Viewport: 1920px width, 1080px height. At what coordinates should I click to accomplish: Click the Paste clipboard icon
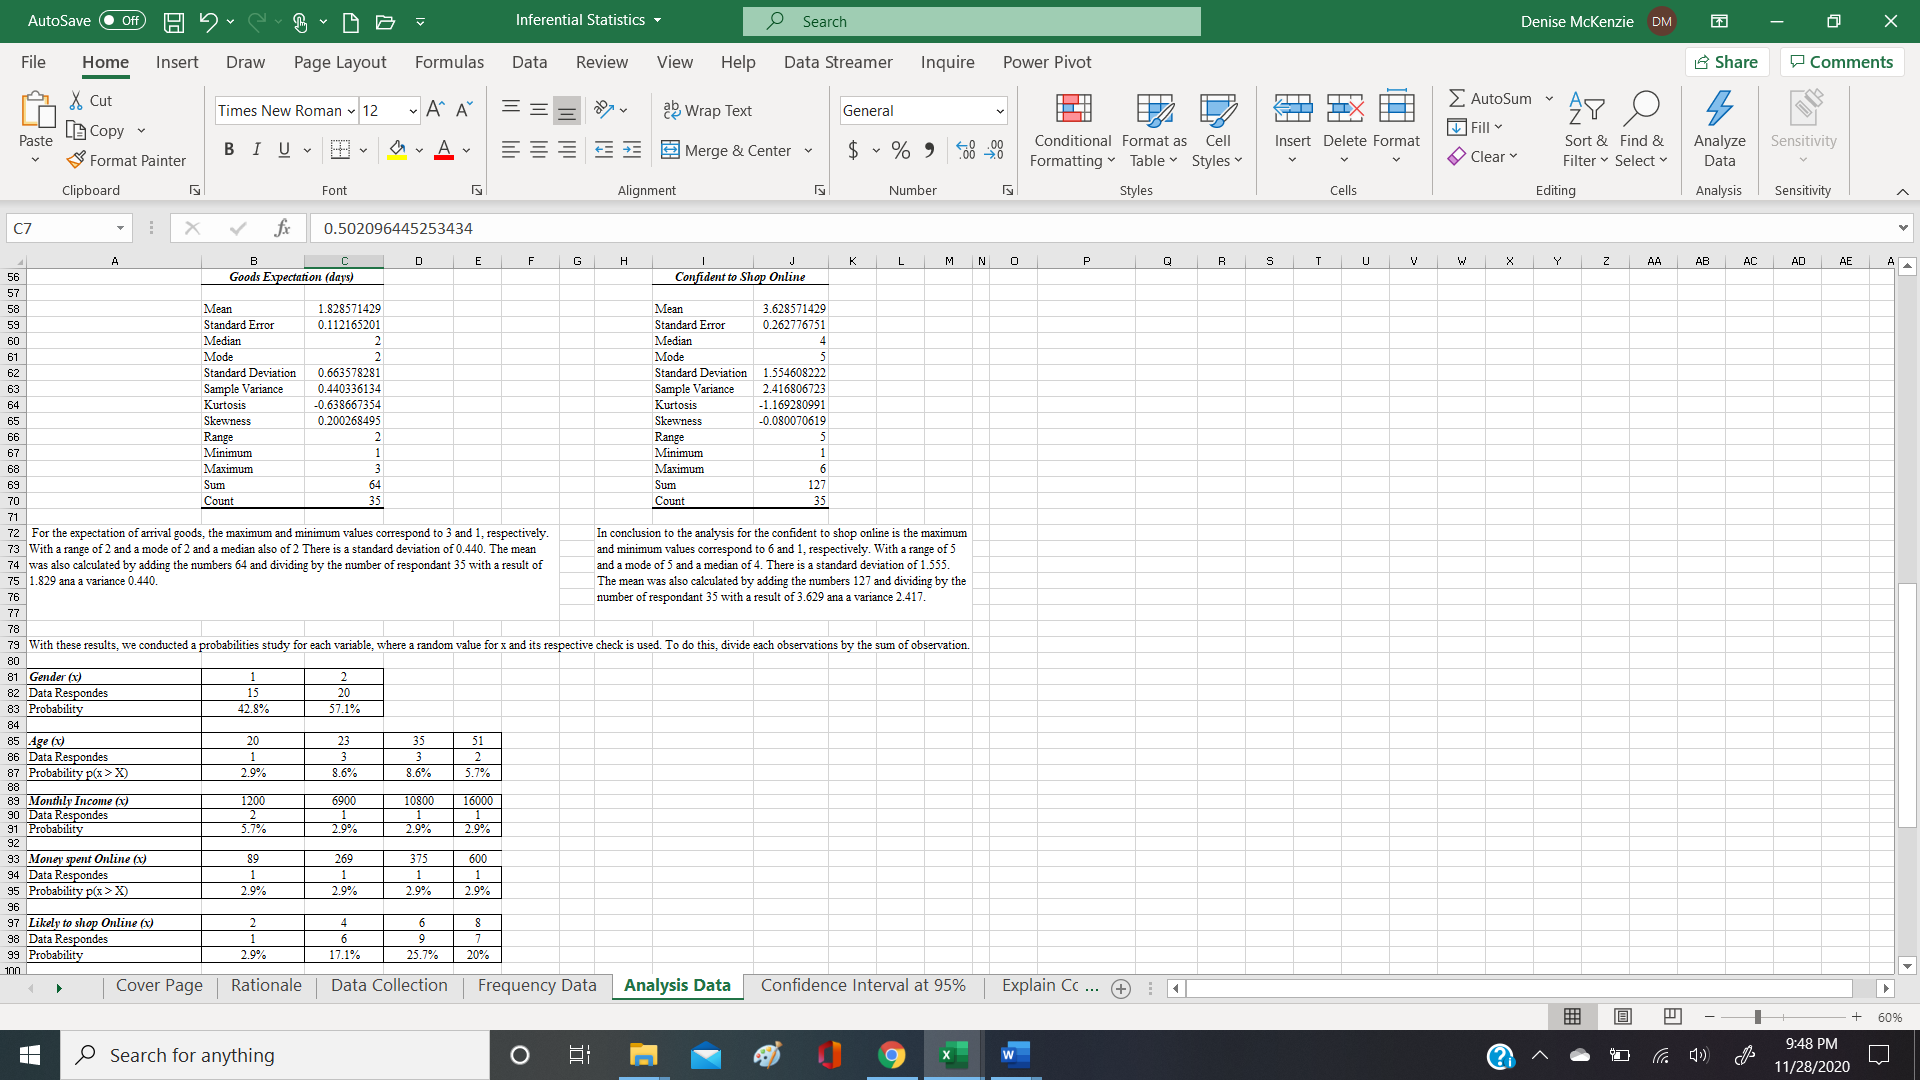click(36, 110)
